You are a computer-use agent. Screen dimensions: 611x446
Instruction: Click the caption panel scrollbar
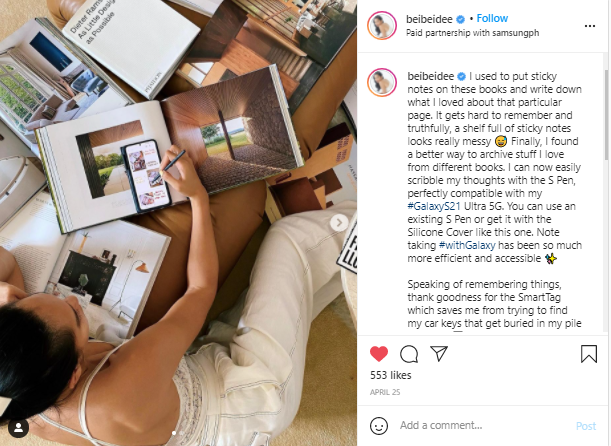tap(606, 115)
